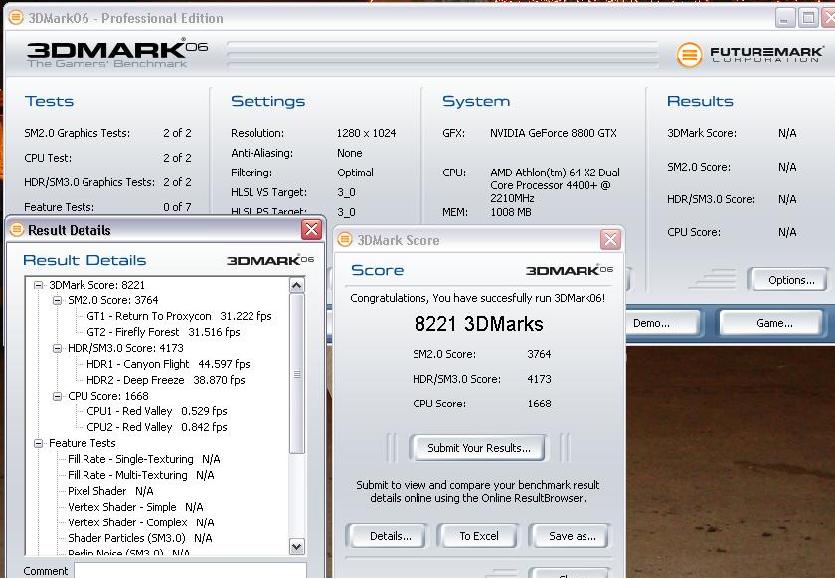Image resolution: width=835 pixels, height=579 pixels.
Task: Select GT2 - Firefly Forest row
Action: point(163,332)
